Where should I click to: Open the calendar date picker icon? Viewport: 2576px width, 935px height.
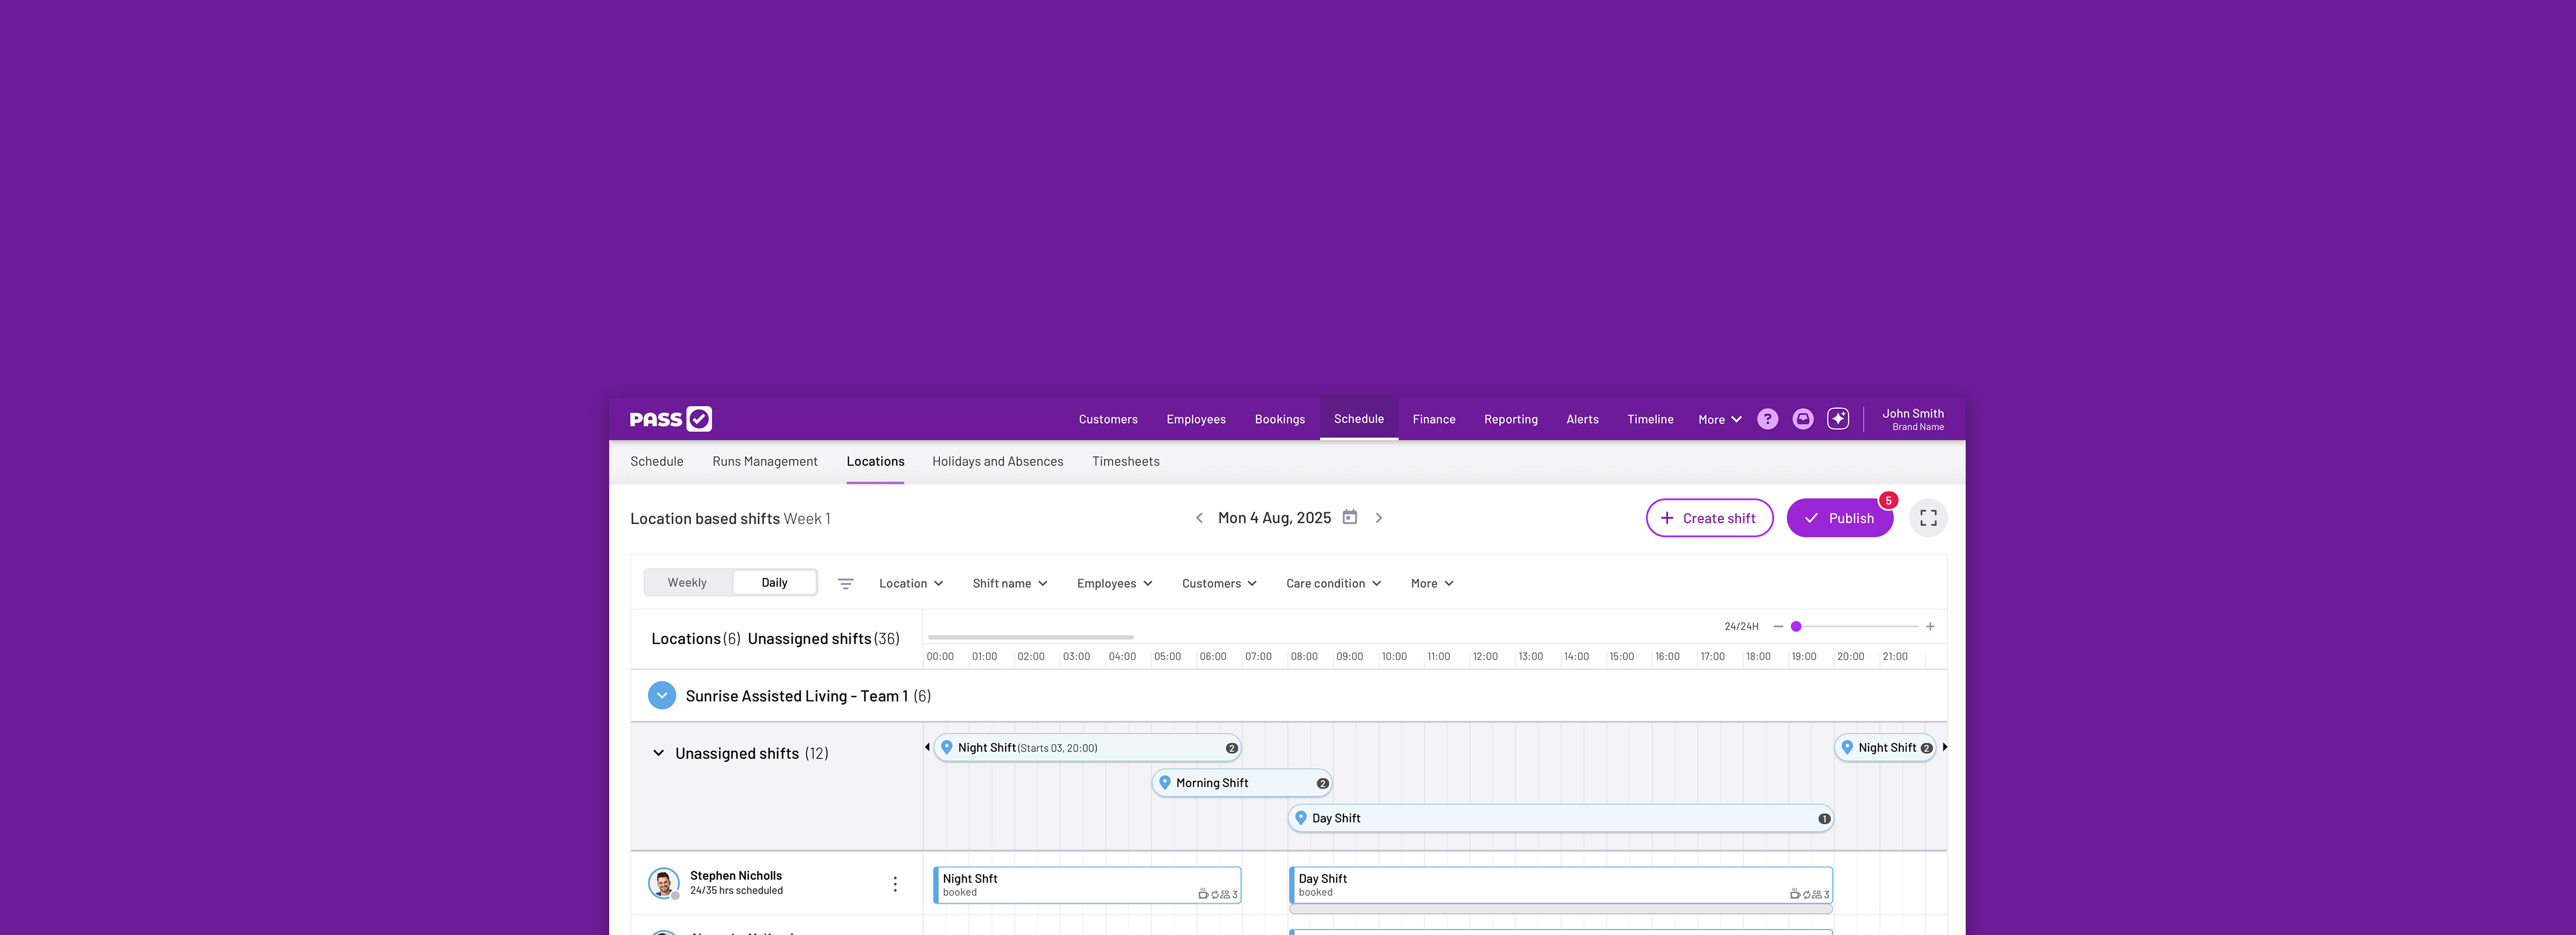point(1349,517)
